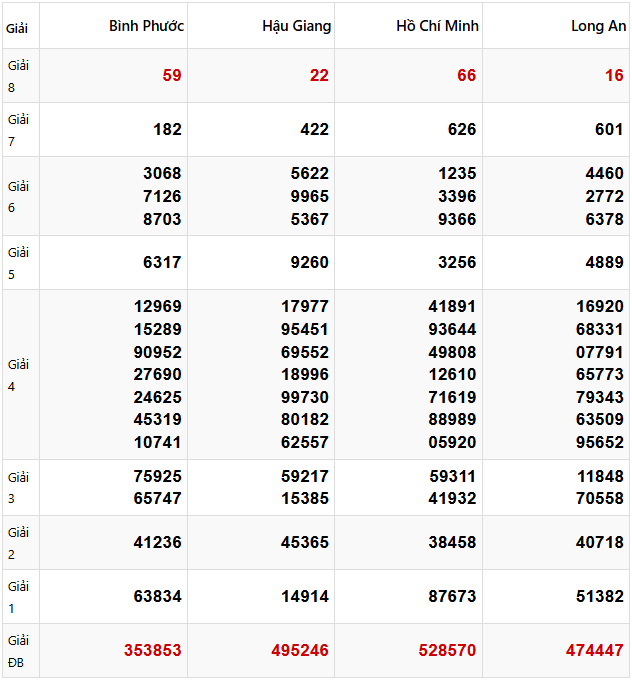Select the Long An column header
Image resolution: width=632 pixels, height=681 pixels.
click(597, 26)
